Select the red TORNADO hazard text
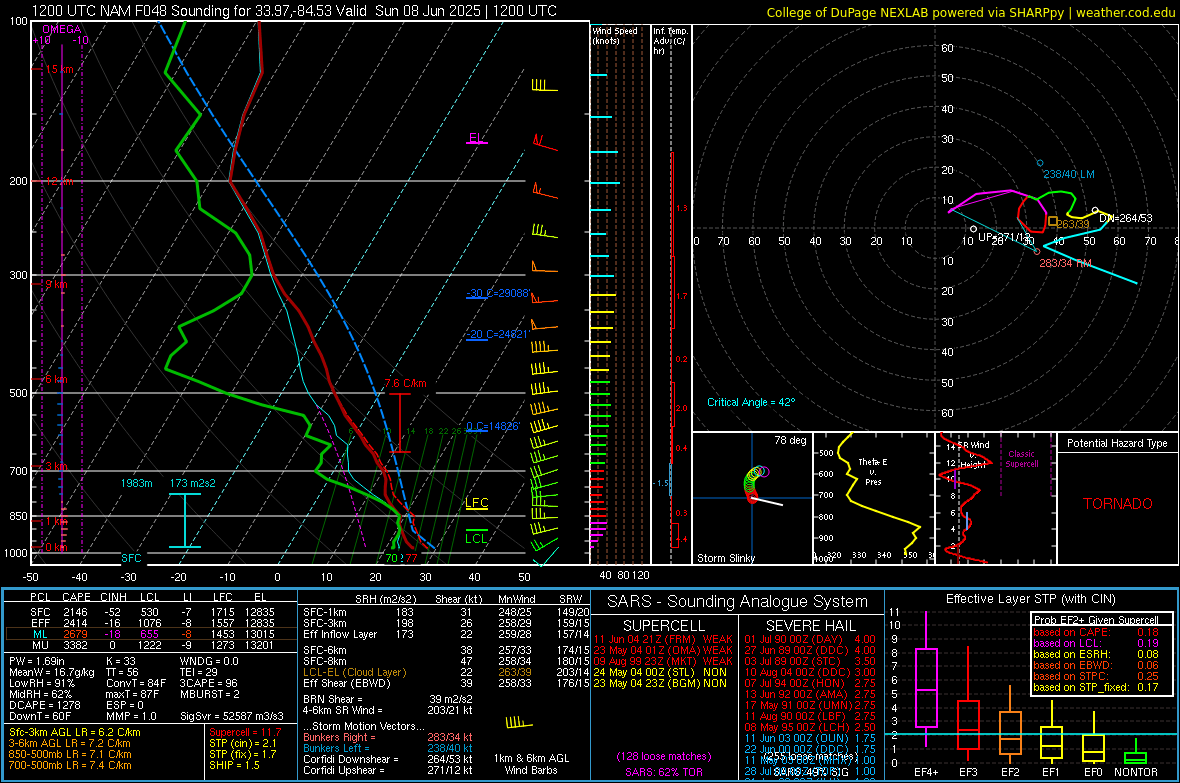 click(1118, 504)
